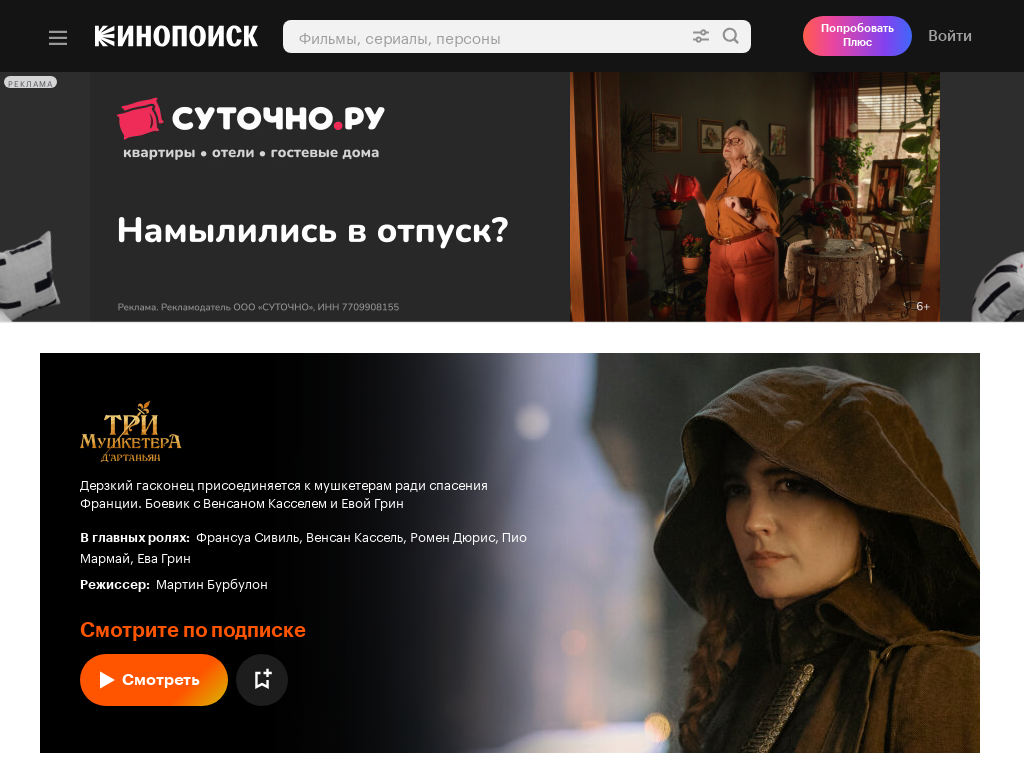Start playback with the Смотреть button
The image size is (1024, 768).
(x=153, y=680)
